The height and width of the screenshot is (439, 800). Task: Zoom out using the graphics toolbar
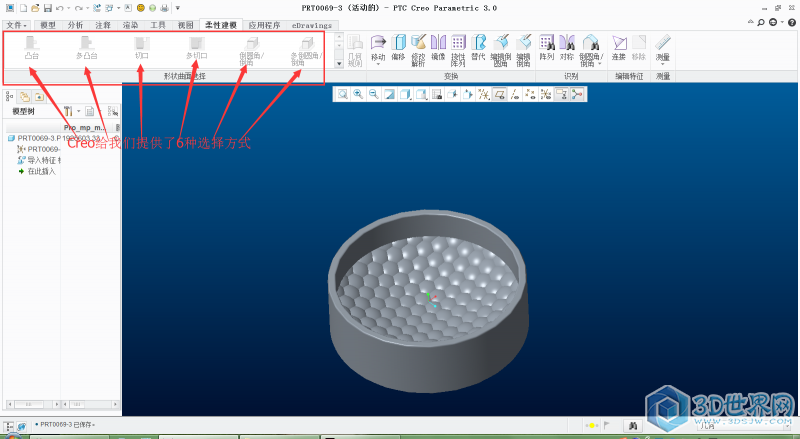374,94
